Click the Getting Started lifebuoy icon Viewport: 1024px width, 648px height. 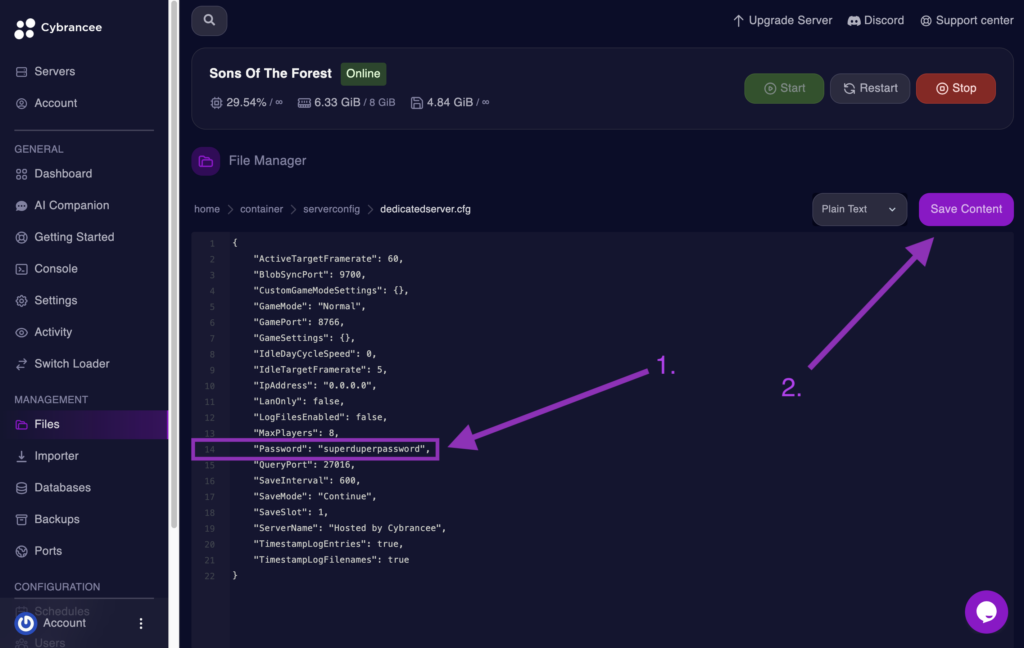[x=22, y=237]
